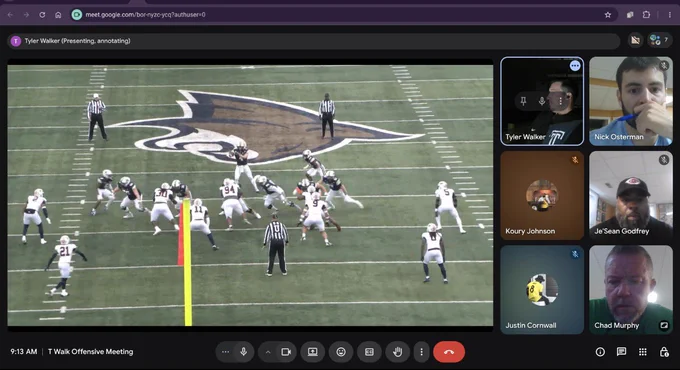Toggle your camera on or off

click(x=286, y=352)
